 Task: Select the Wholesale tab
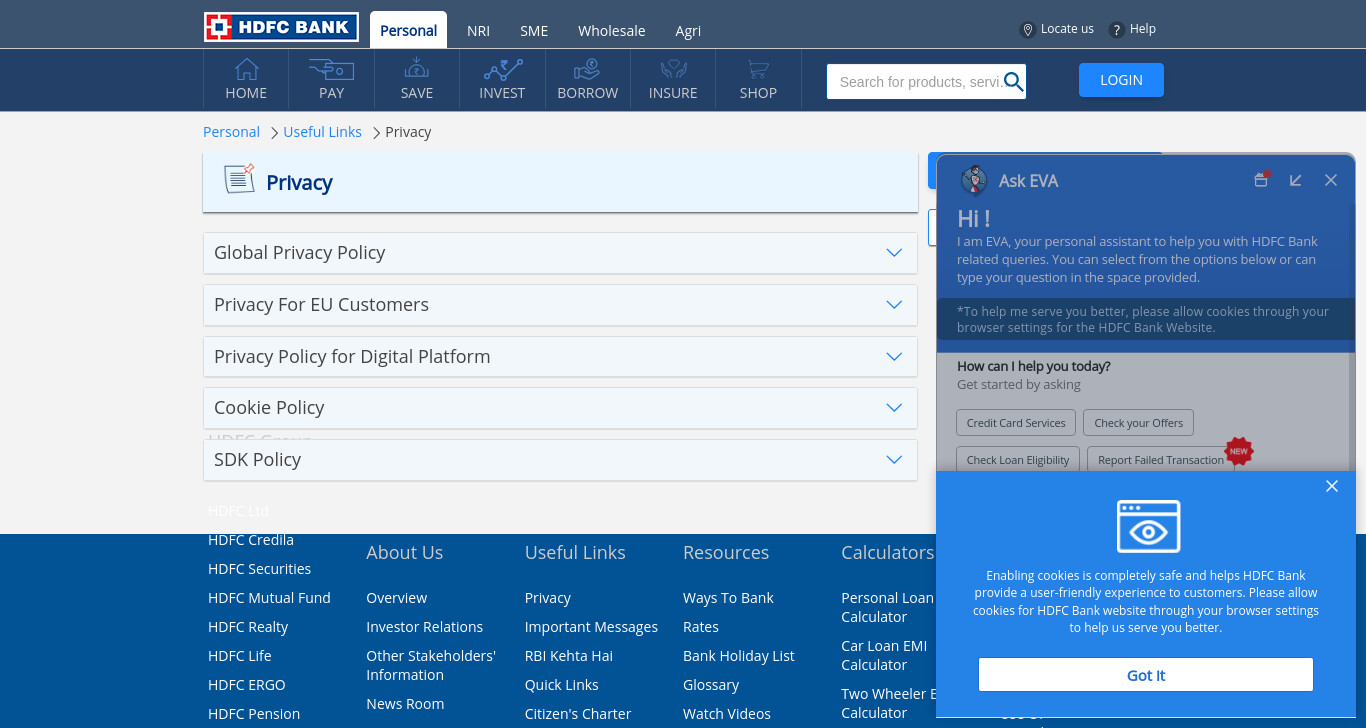click(x=611, y=31)
